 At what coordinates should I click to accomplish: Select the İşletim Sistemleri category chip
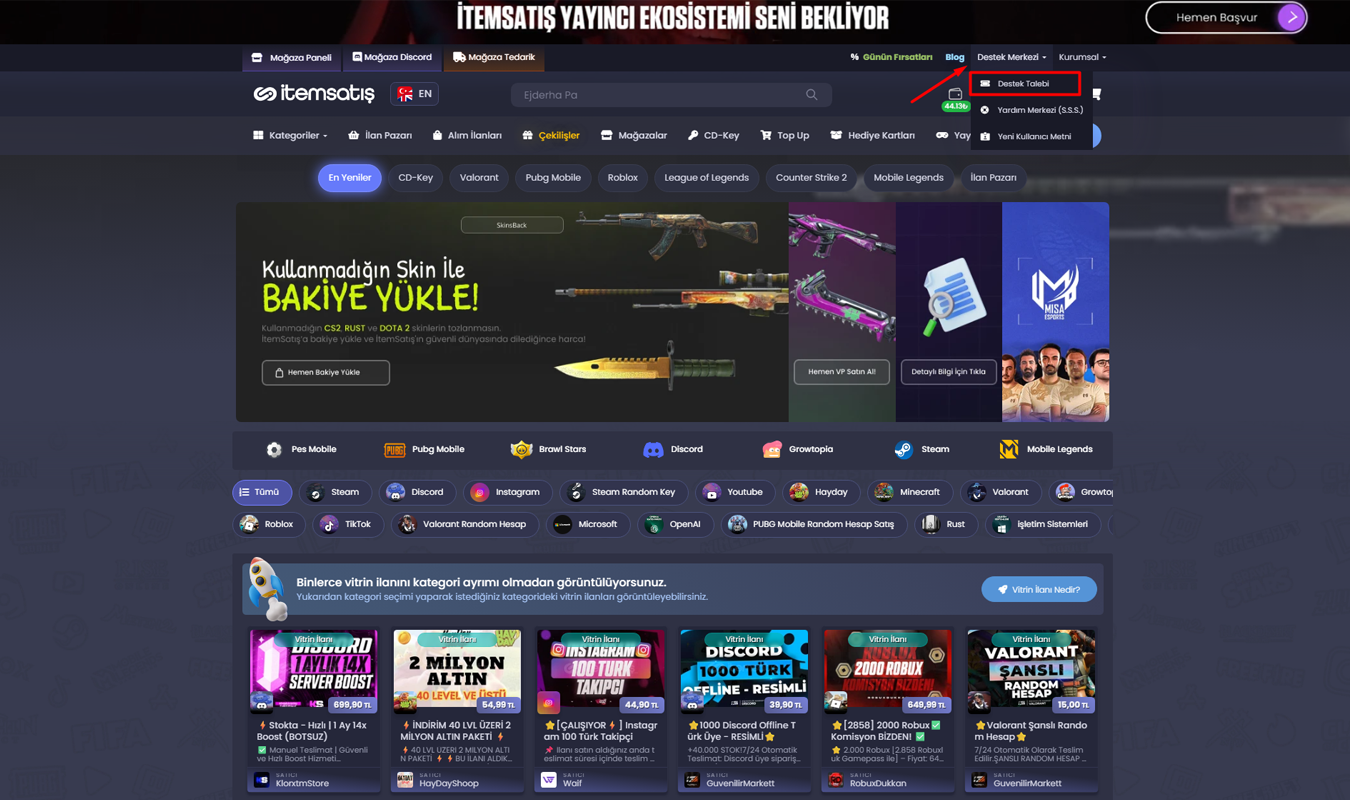[x=1043, y=524]
